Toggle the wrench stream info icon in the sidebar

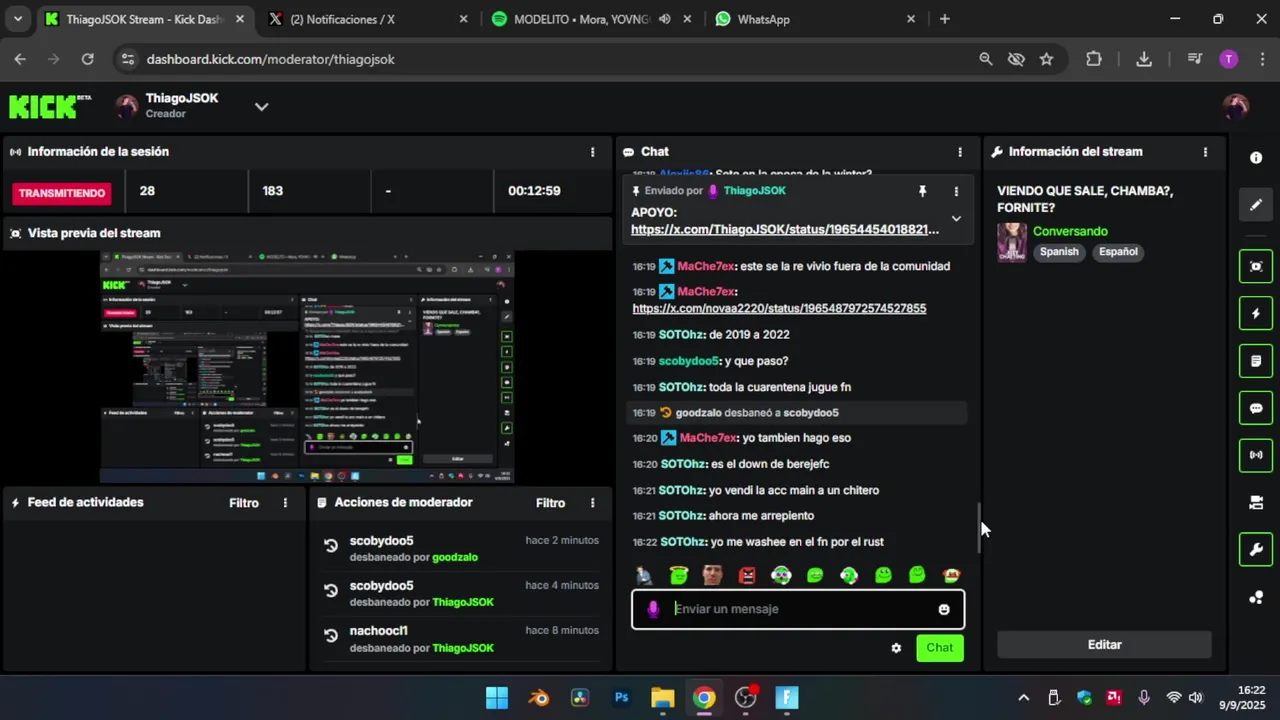[x=1256, y=549]
